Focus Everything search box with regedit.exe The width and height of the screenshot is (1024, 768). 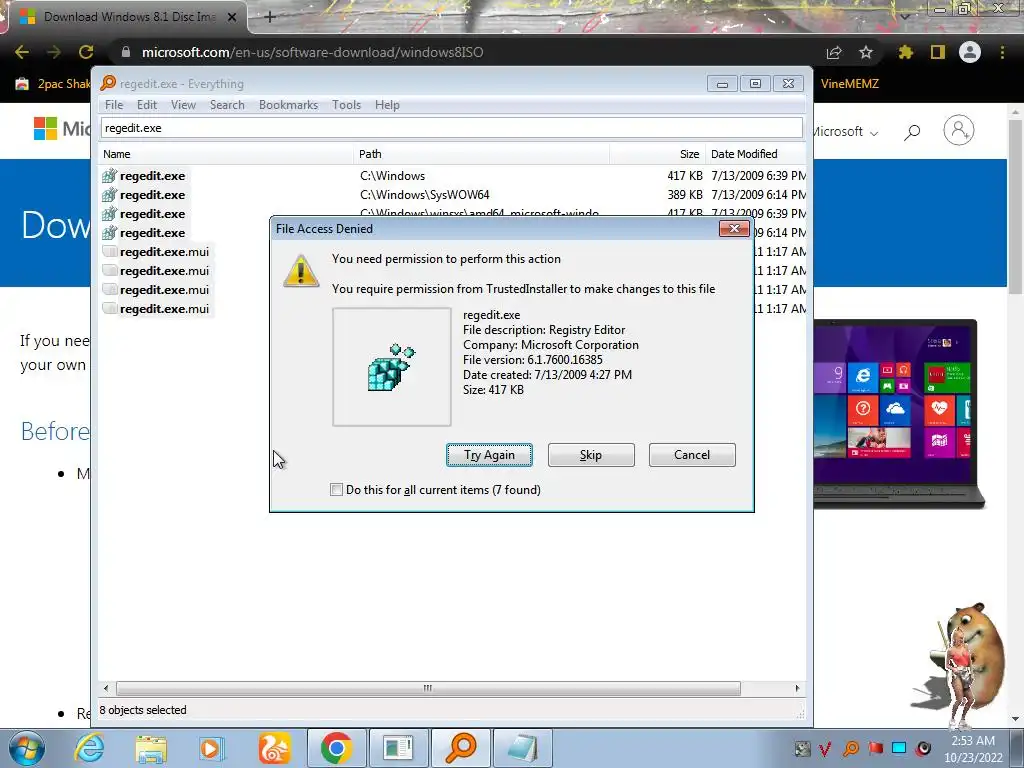click(451, 128)
